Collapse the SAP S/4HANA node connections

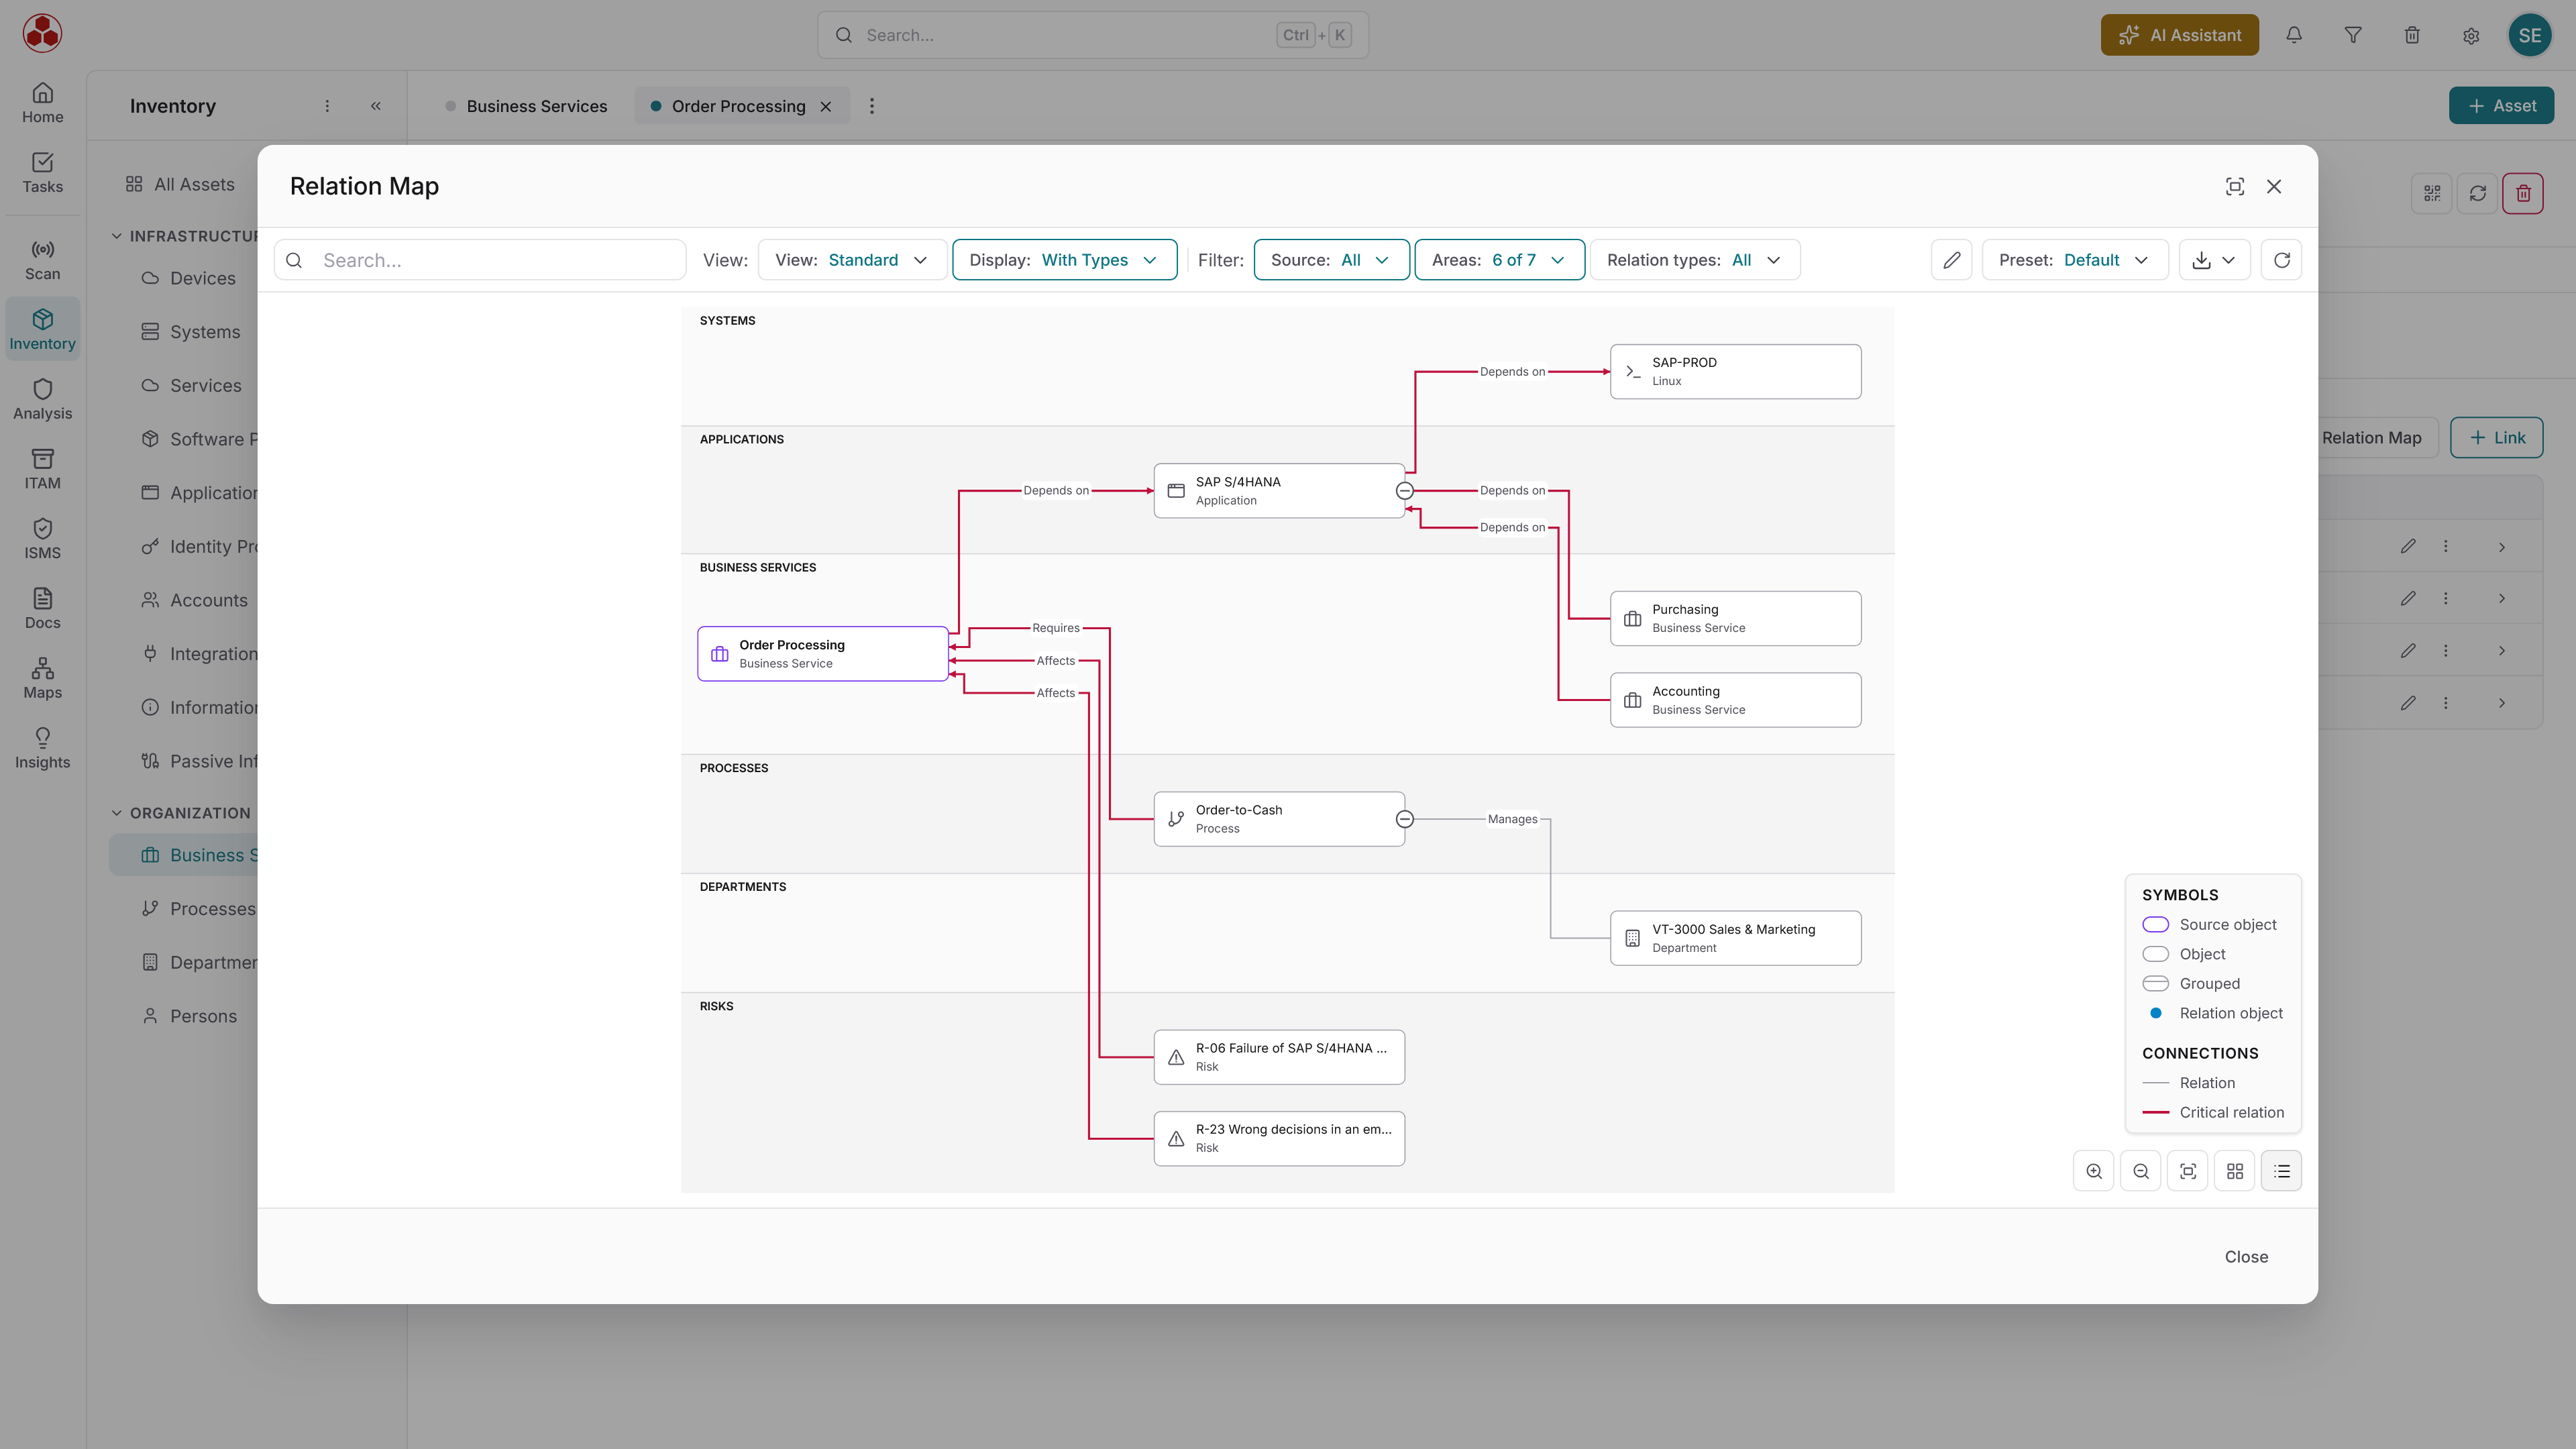(1405, 491)
